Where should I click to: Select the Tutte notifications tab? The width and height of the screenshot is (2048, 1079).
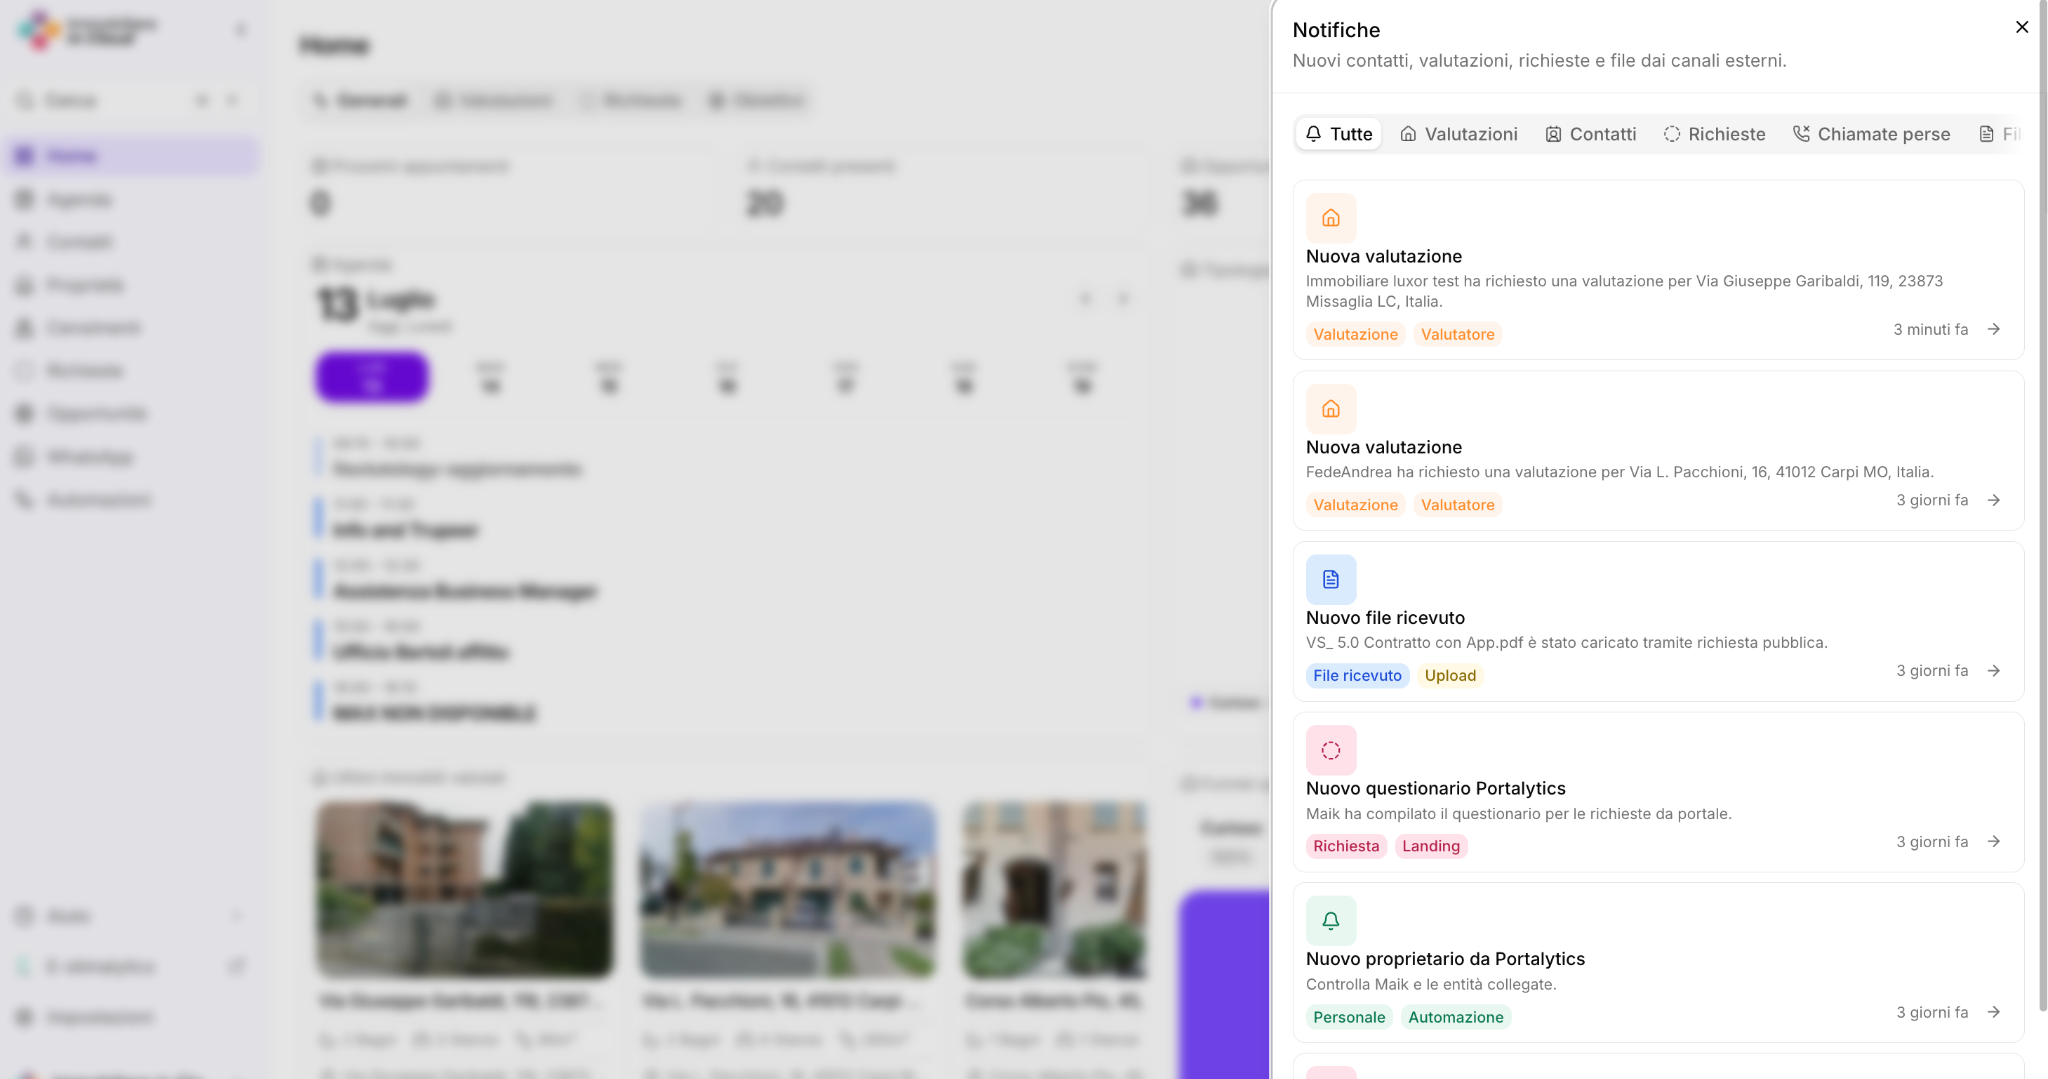(1338, 134)
